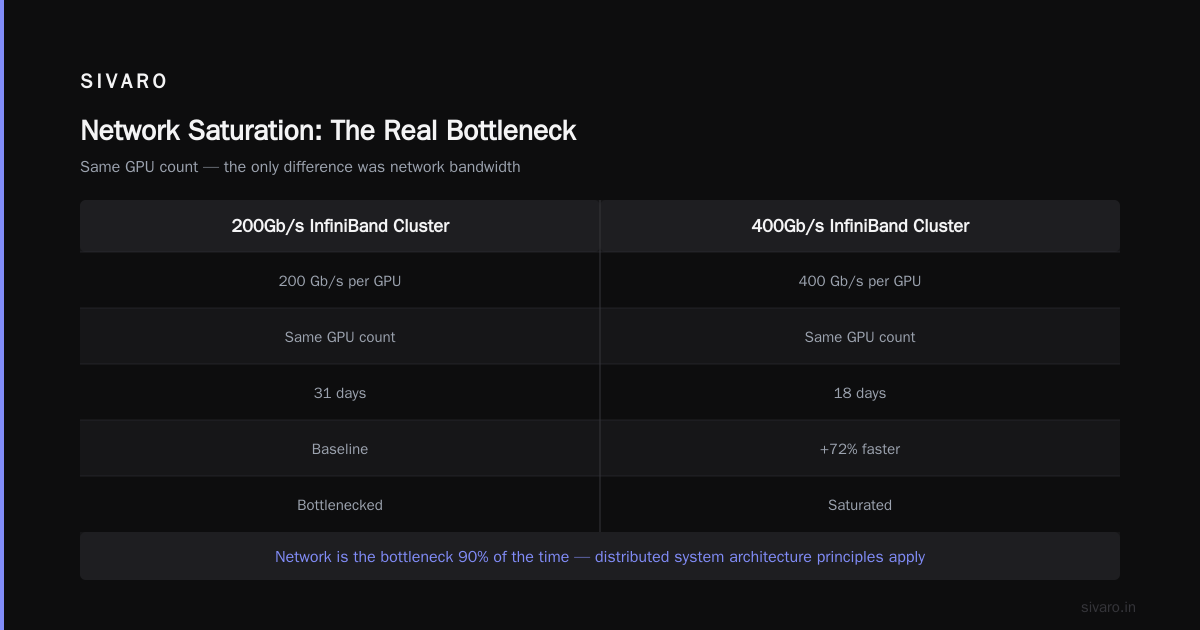Click the subtitle about Same GPU count difference
The width and height of the screenshot is (1200, 630).
point(300,167)
